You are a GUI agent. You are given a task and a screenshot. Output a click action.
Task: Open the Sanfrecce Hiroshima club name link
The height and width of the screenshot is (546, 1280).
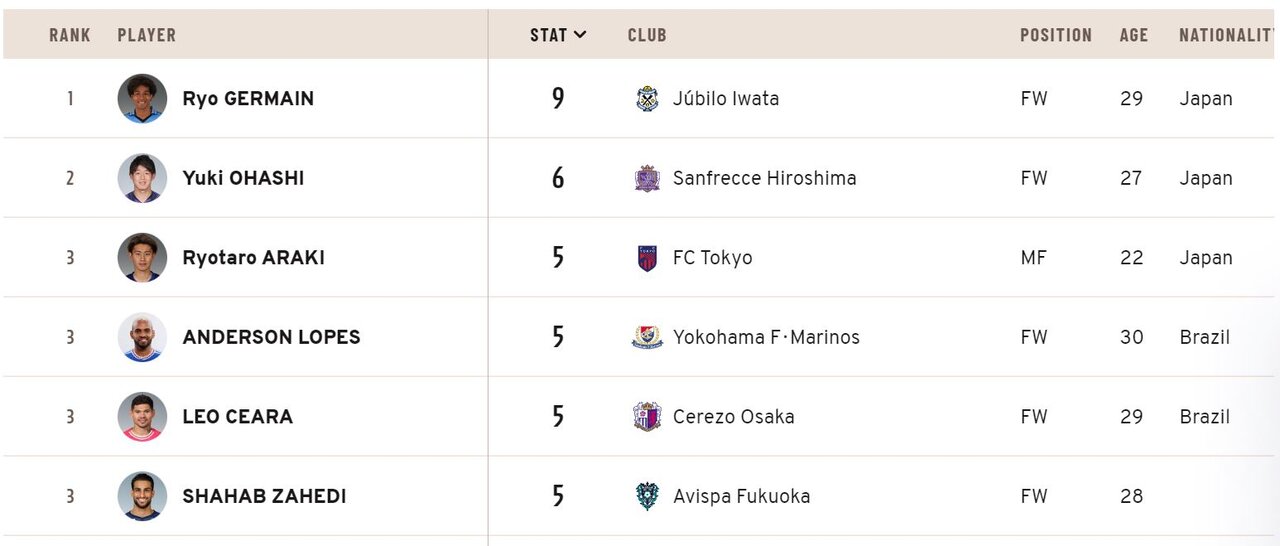click(x=764, y=178)
